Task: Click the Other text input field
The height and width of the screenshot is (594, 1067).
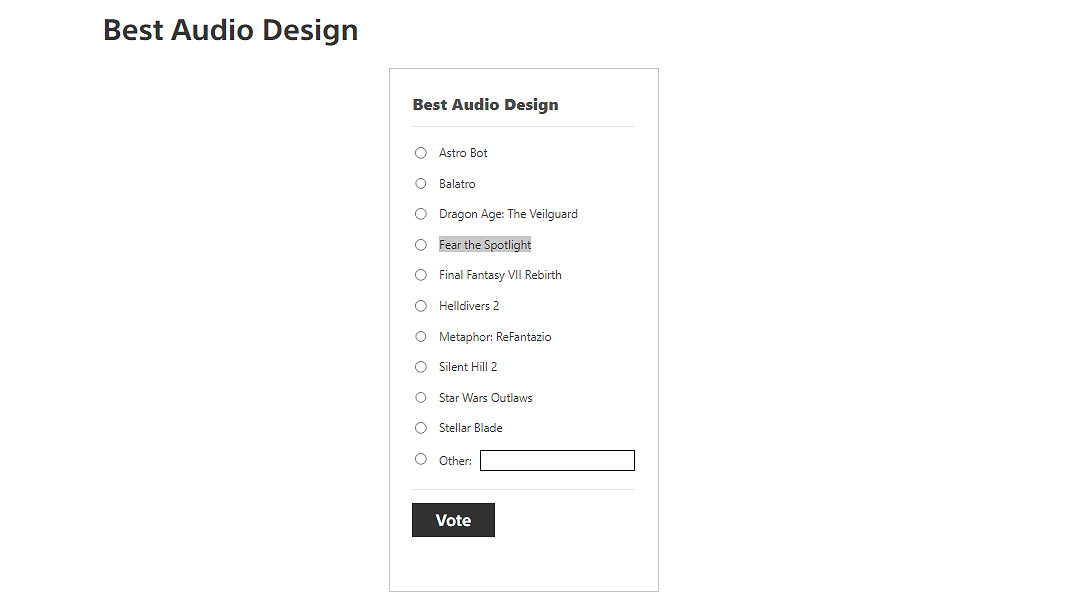Action: pyautogui.click(x=557, y=461)
